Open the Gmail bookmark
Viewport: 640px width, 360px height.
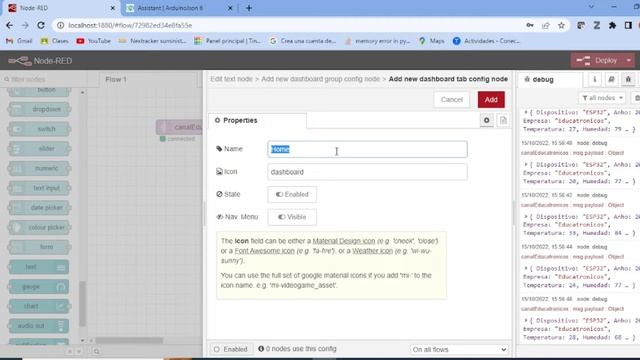[19, 41]
